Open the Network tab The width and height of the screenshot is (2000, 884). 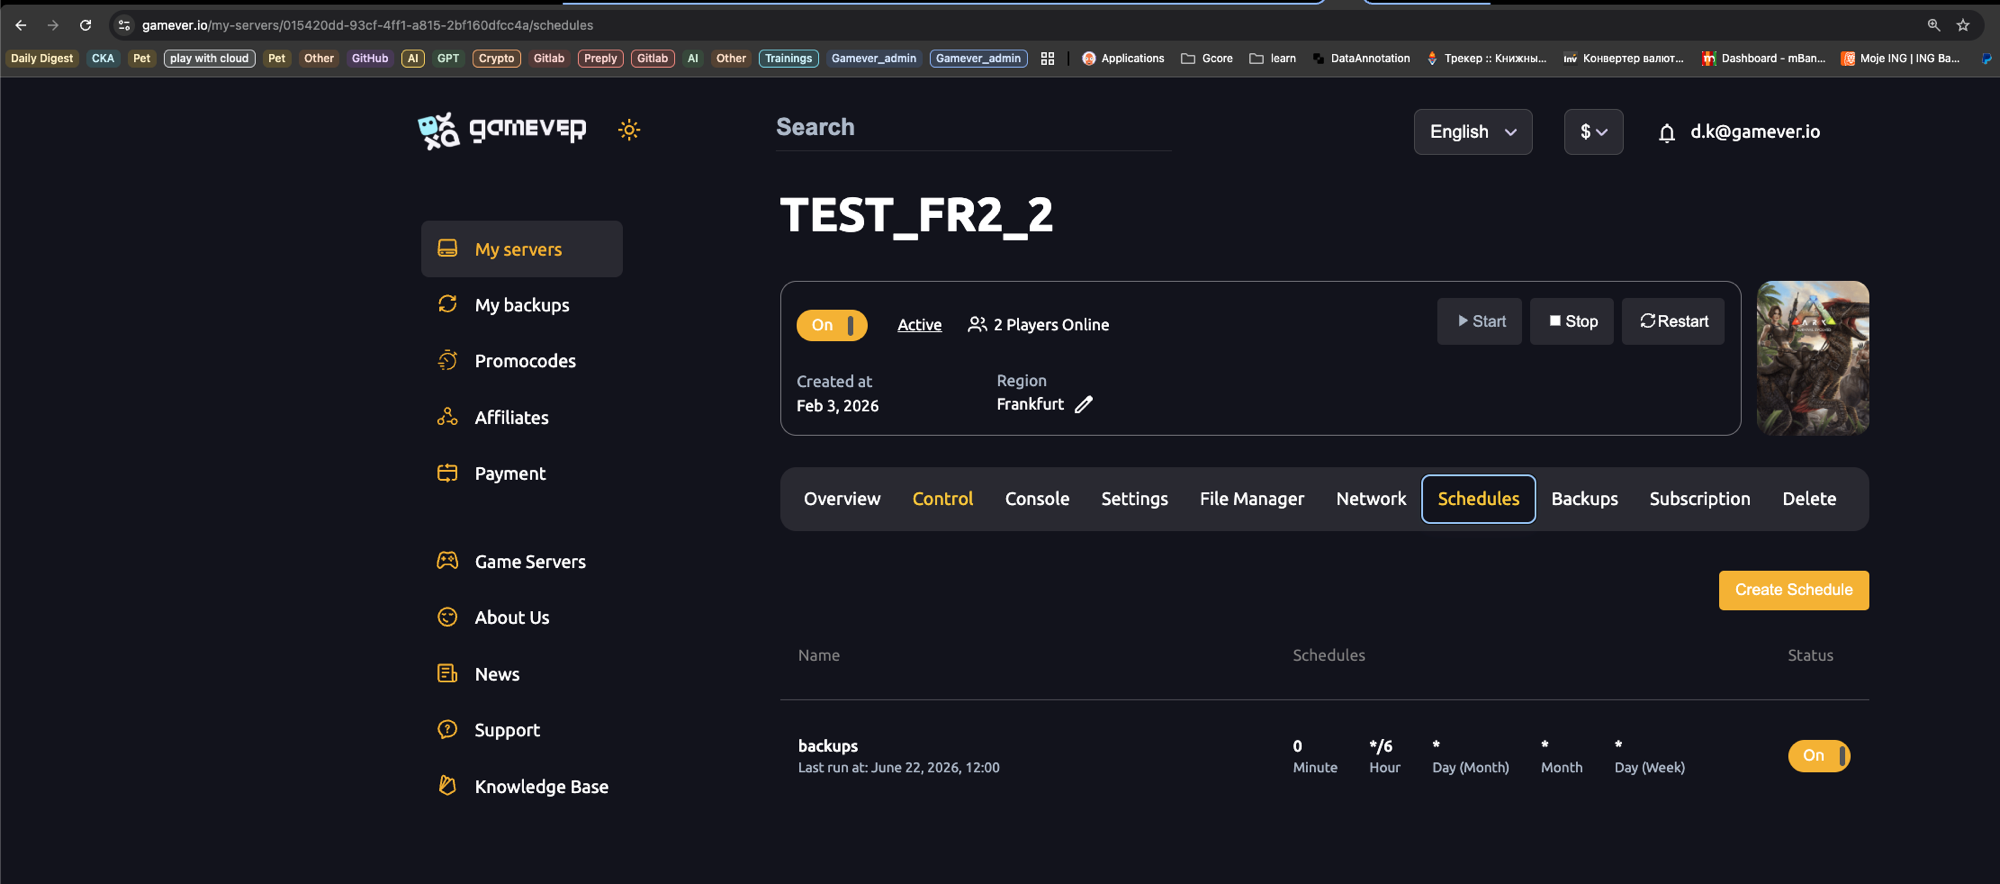[x=1371, y=499]
